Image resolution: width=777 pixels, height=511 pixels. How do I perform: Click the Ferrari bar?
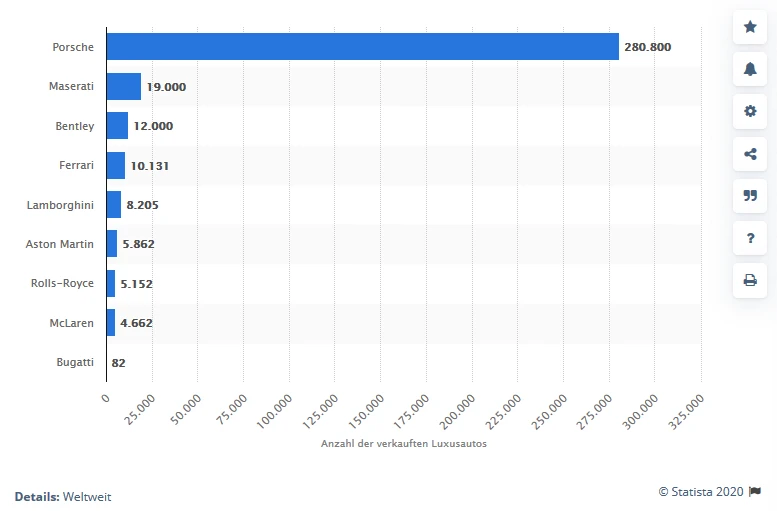pyautogui.click(x=116, y=165)
